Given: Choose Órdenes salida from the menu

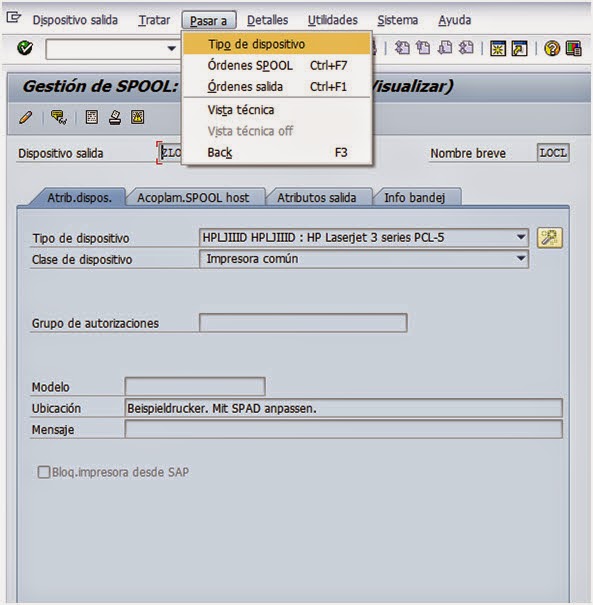Looking at the screenshot, I should [x=276, y=86].
